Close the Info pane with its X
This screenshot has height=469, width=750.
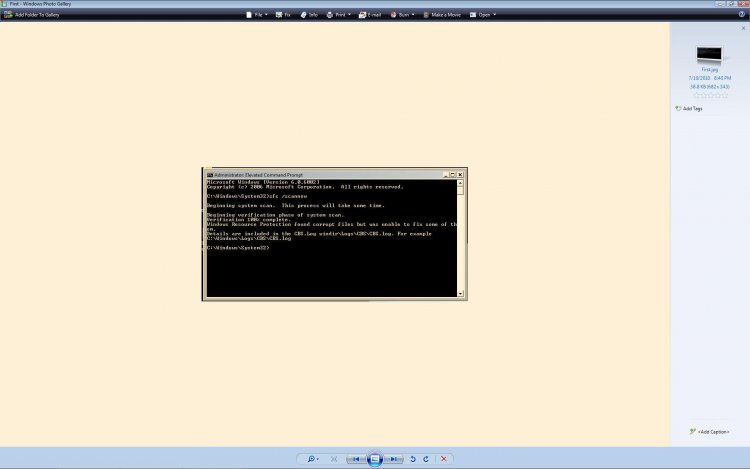point(743,28)
